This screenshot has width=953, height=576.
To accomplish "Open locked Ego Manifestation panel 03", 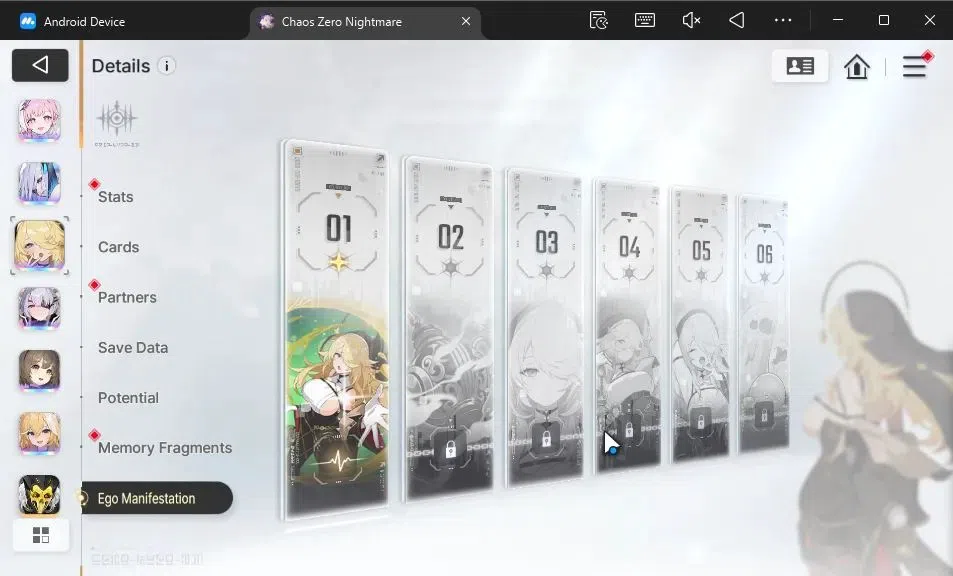I will pyautogui.click(x=545, y=329).
